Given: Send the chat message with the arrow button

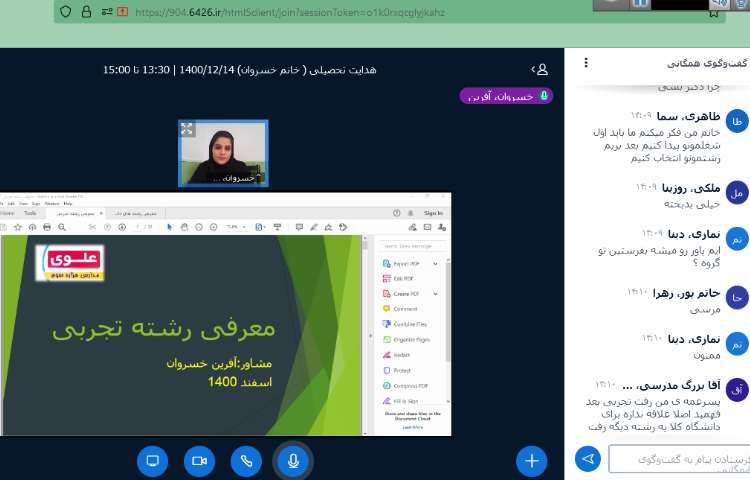Looking at the screenshot, I should pyautogui.click(x=588, y=459).
